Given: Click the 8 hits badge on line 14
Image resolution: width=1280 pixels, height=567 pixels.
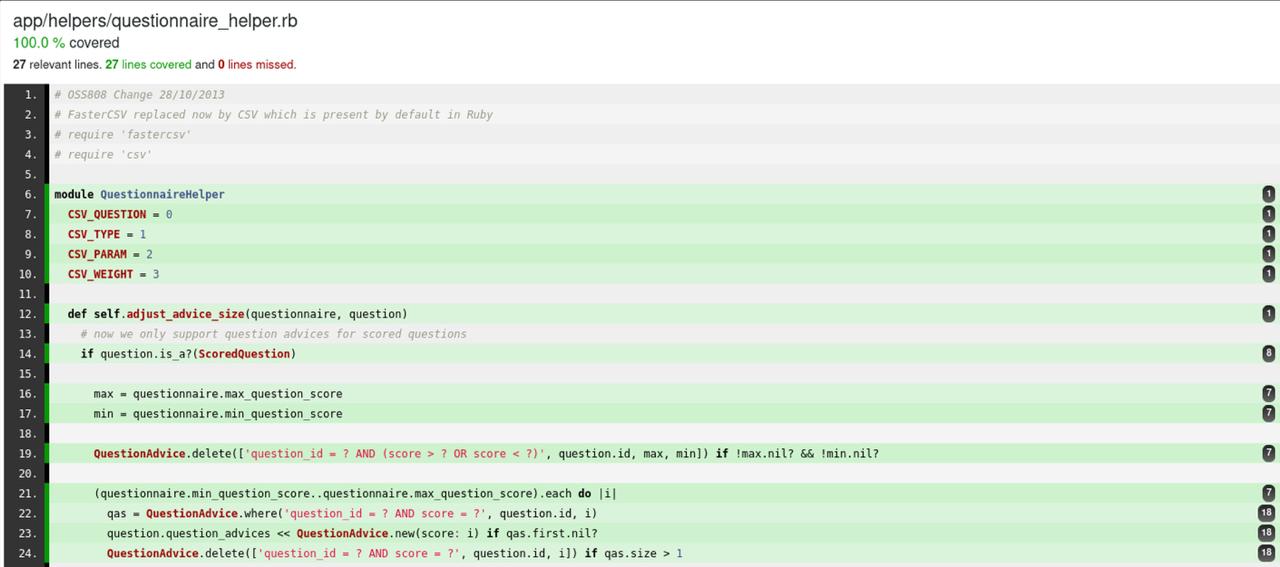Looking at the screenshot, I should [x=1268, y=353].
